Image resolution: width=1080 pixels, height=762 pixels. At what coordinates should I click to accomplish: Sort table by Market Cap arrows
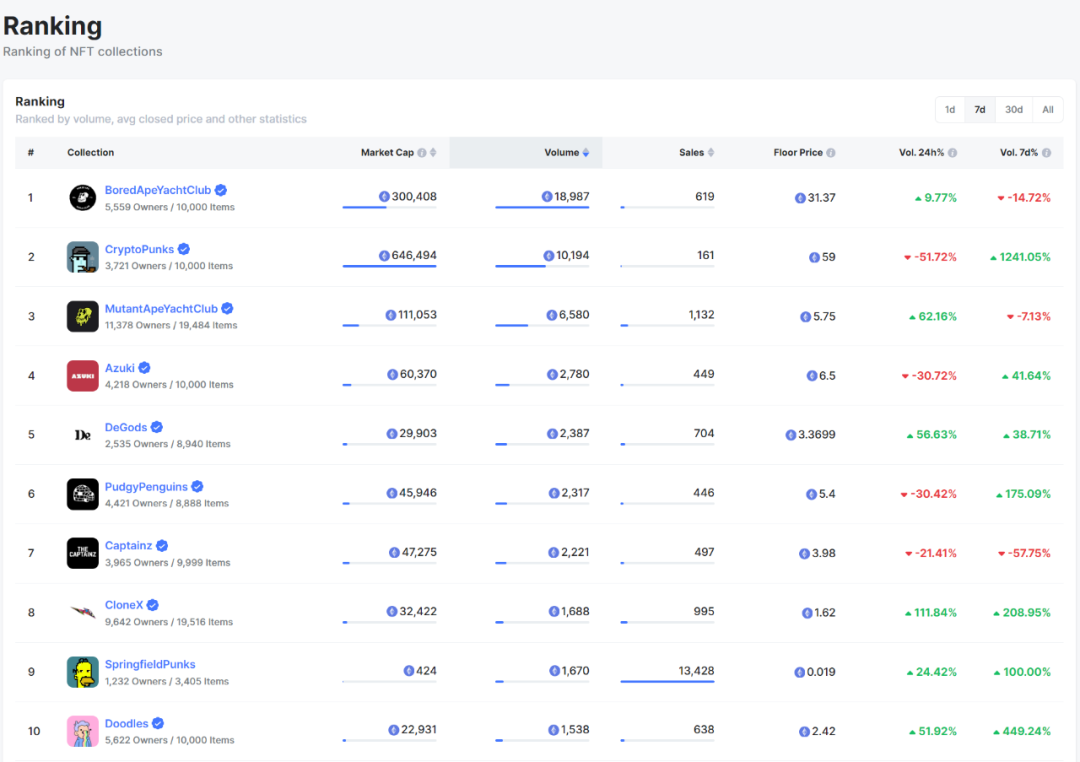click(x=433, y=153)
